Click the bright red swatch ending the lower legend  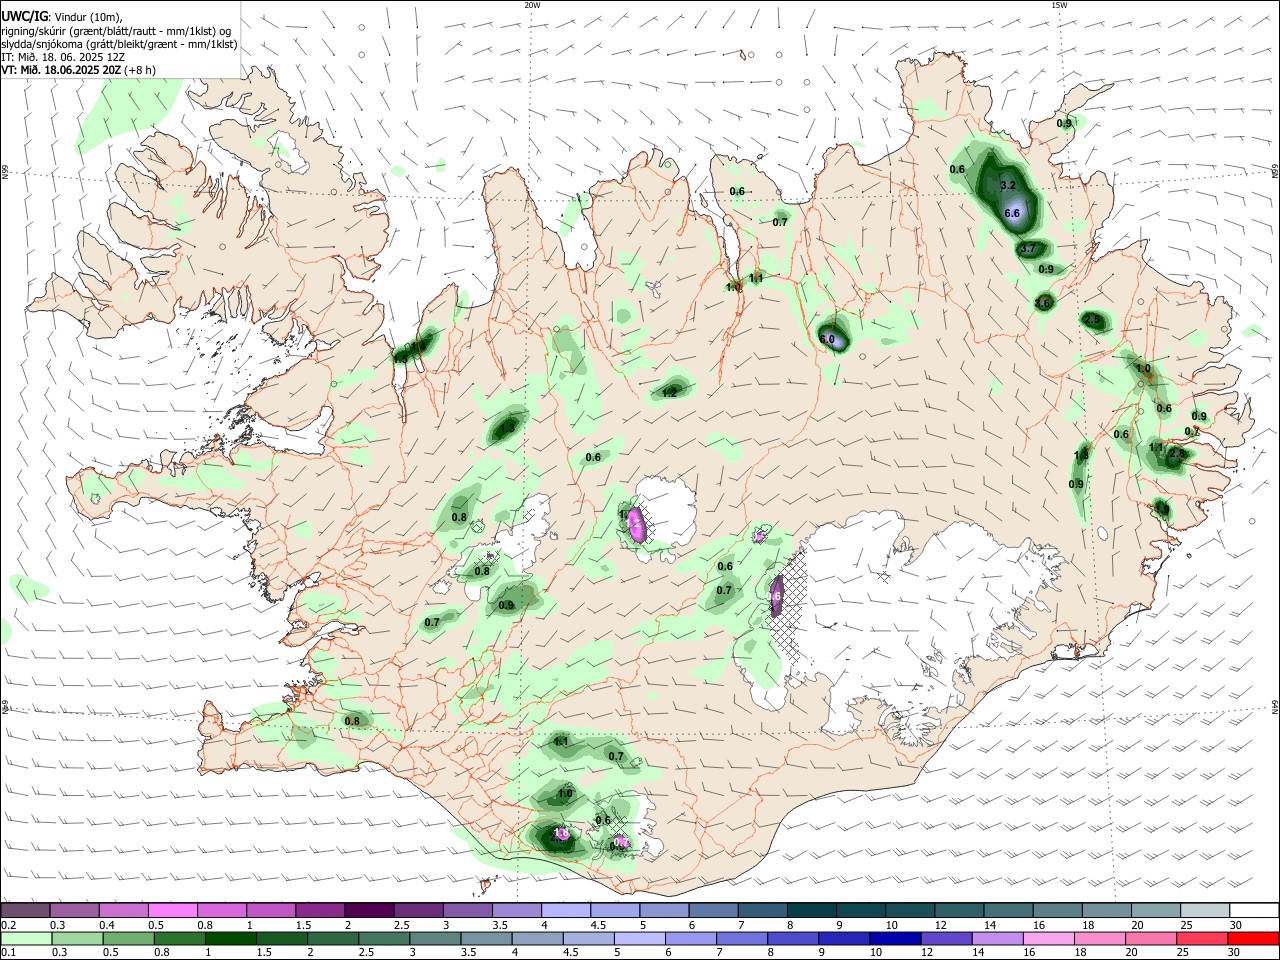[1253, 938]
